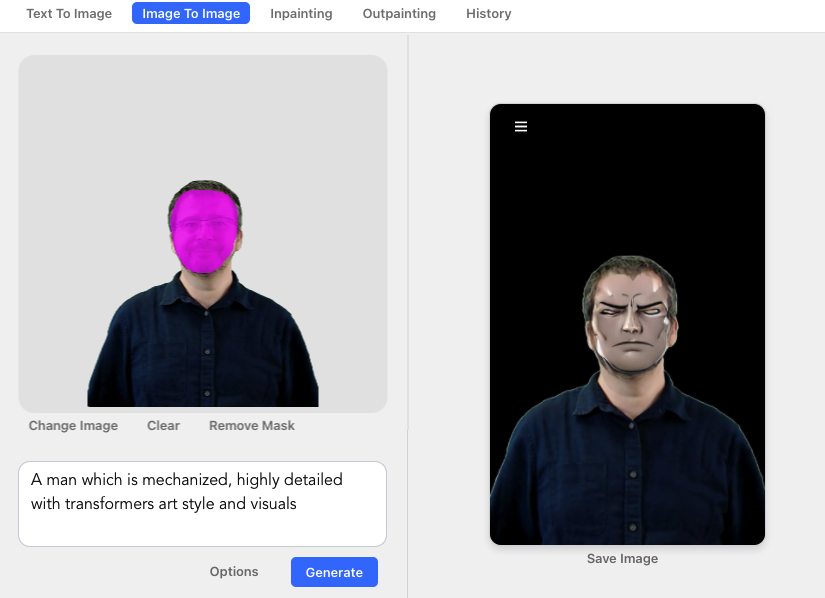825x598 pixels.
Task: Hit the blue Generate button
Action: point(334,572)
